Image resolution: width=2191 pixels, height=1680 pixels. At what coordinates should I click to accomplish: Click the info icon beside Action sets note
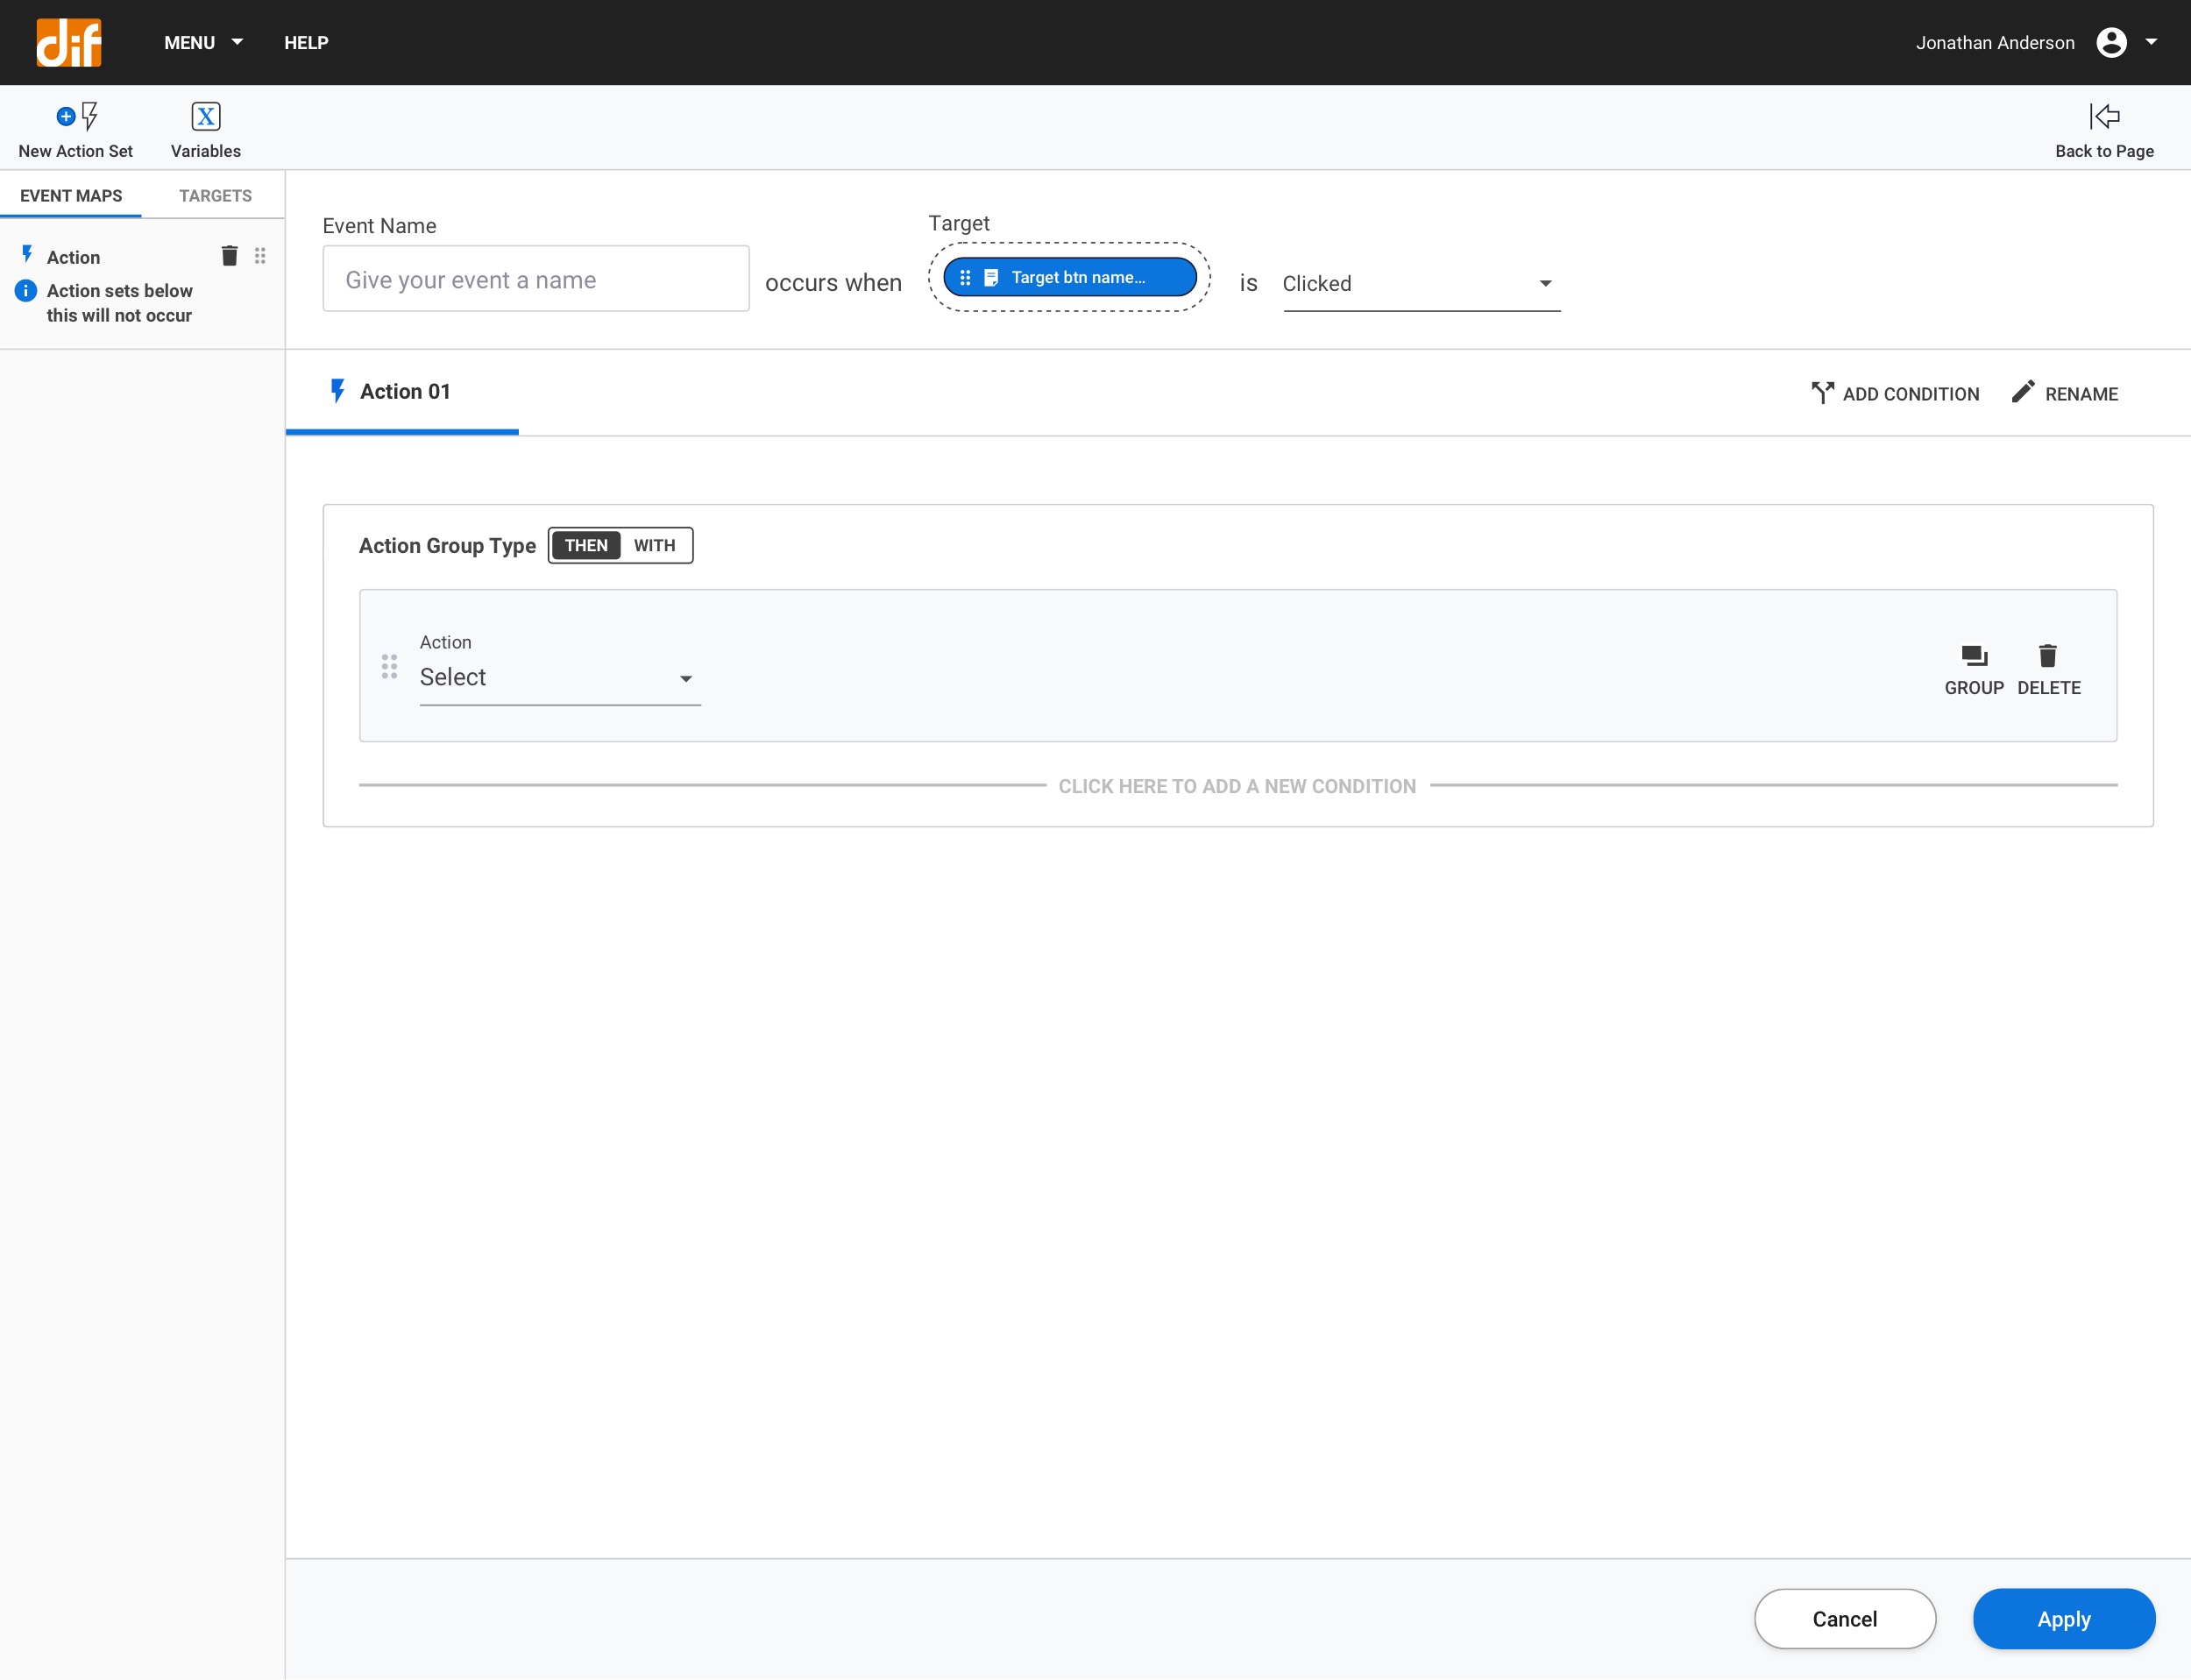coord(26,291)
